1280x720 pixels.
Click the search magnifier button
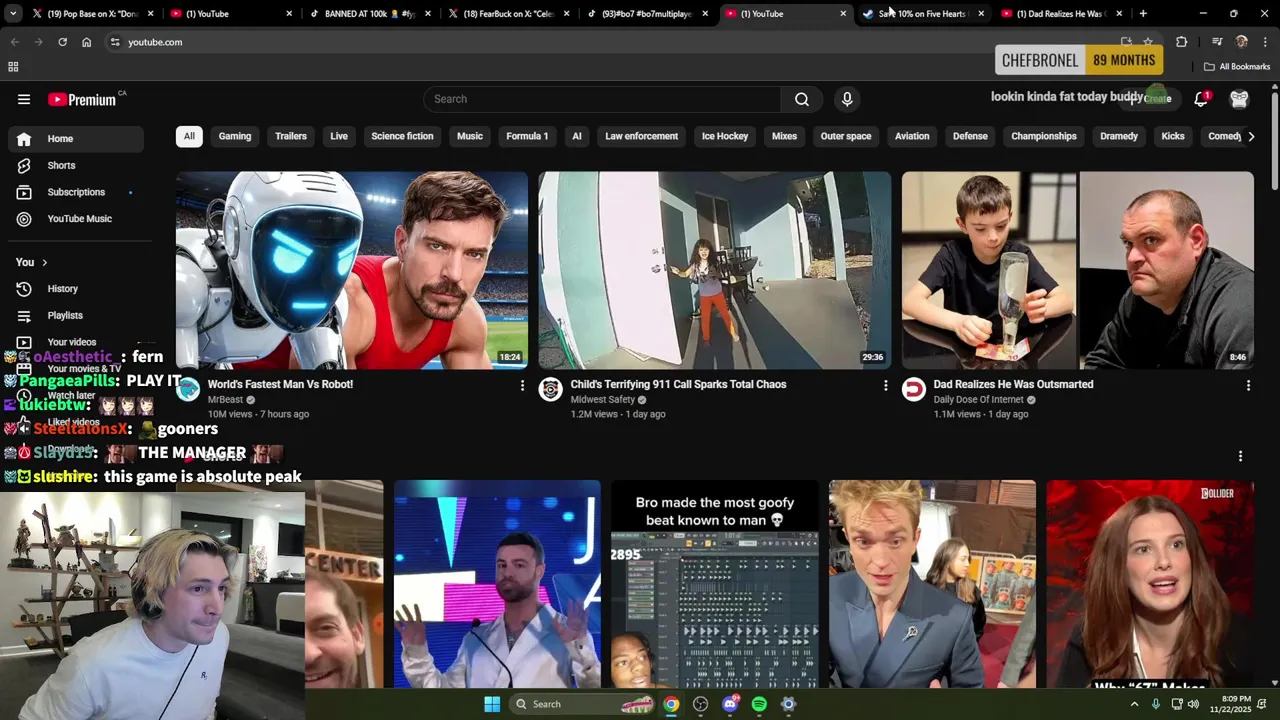point(802,99)
